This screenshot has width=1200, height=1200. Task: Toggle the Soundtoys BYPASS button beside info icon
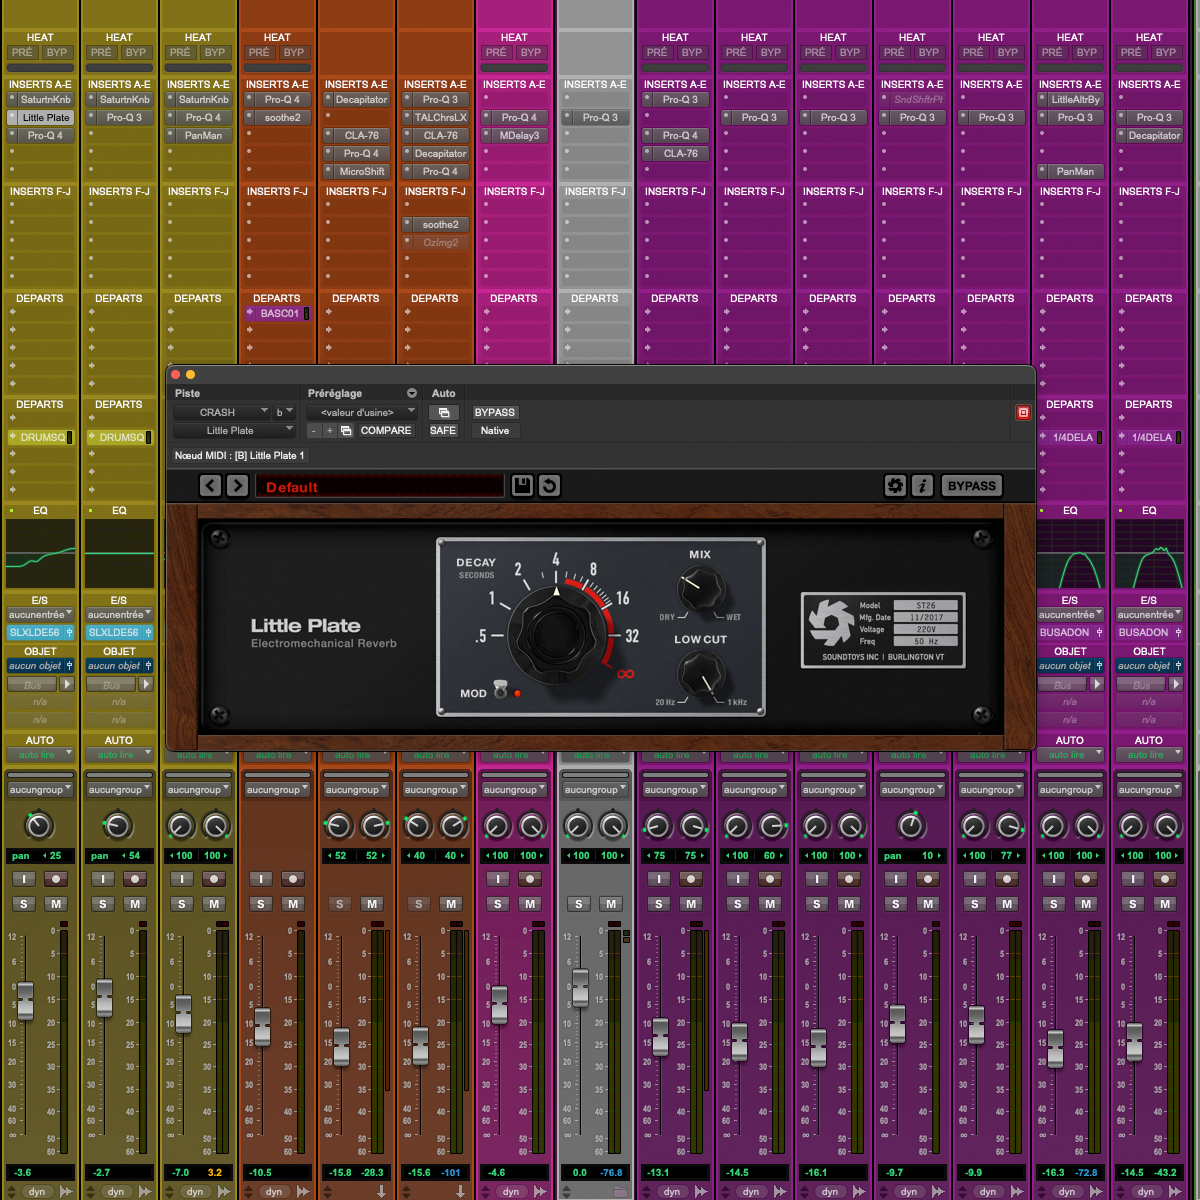coord(971,486)
